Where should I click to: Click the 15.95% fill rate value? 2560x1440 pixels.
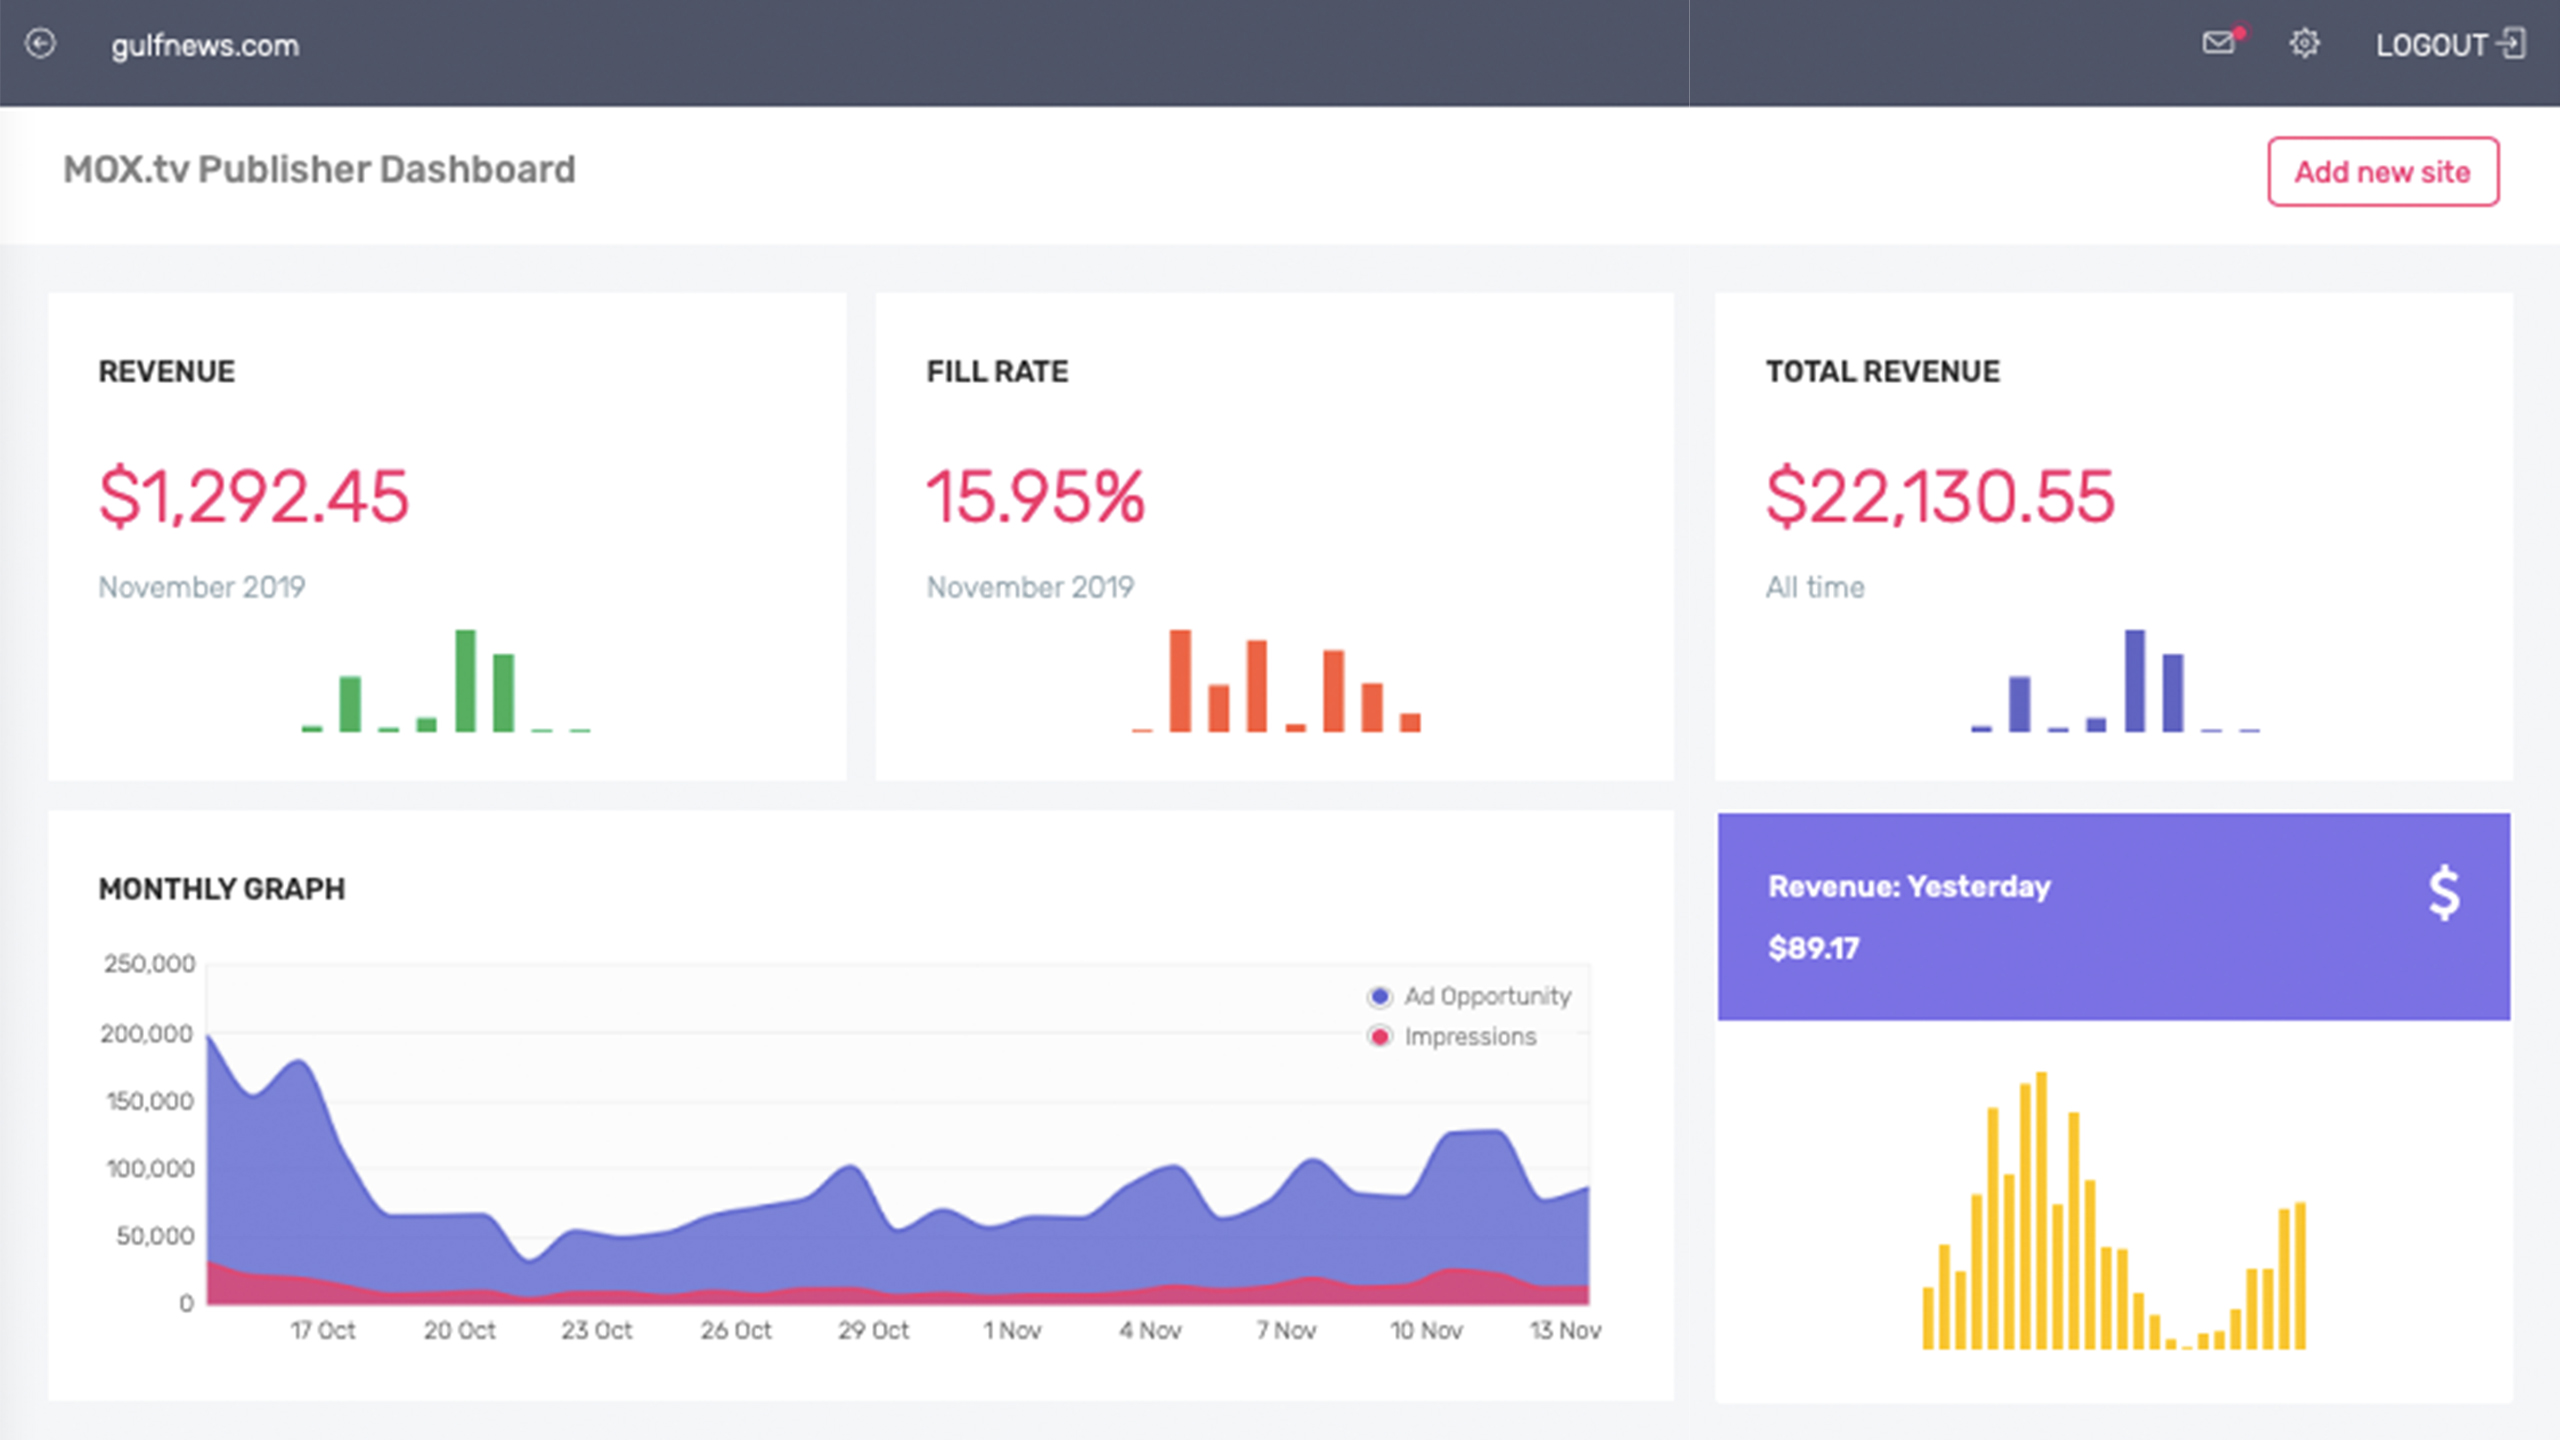pyautogui.click(x=1035, y=496)
